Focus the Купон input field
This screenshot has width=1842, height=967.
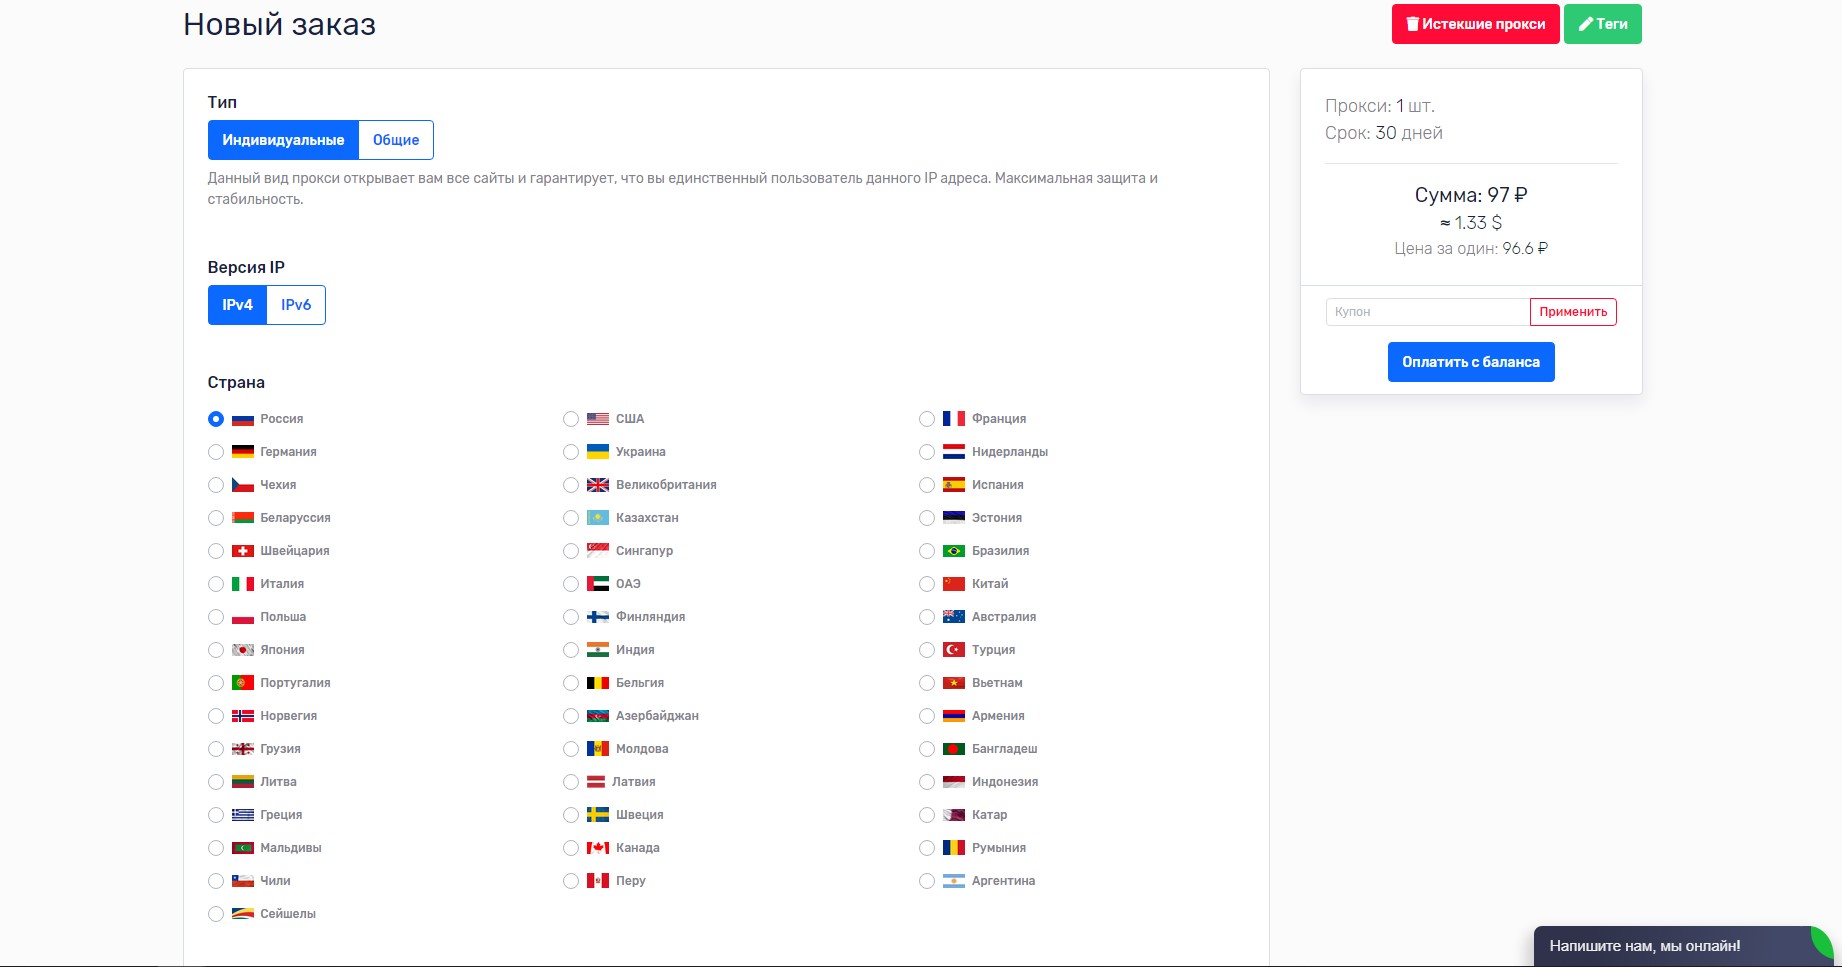click(1427, 312)
